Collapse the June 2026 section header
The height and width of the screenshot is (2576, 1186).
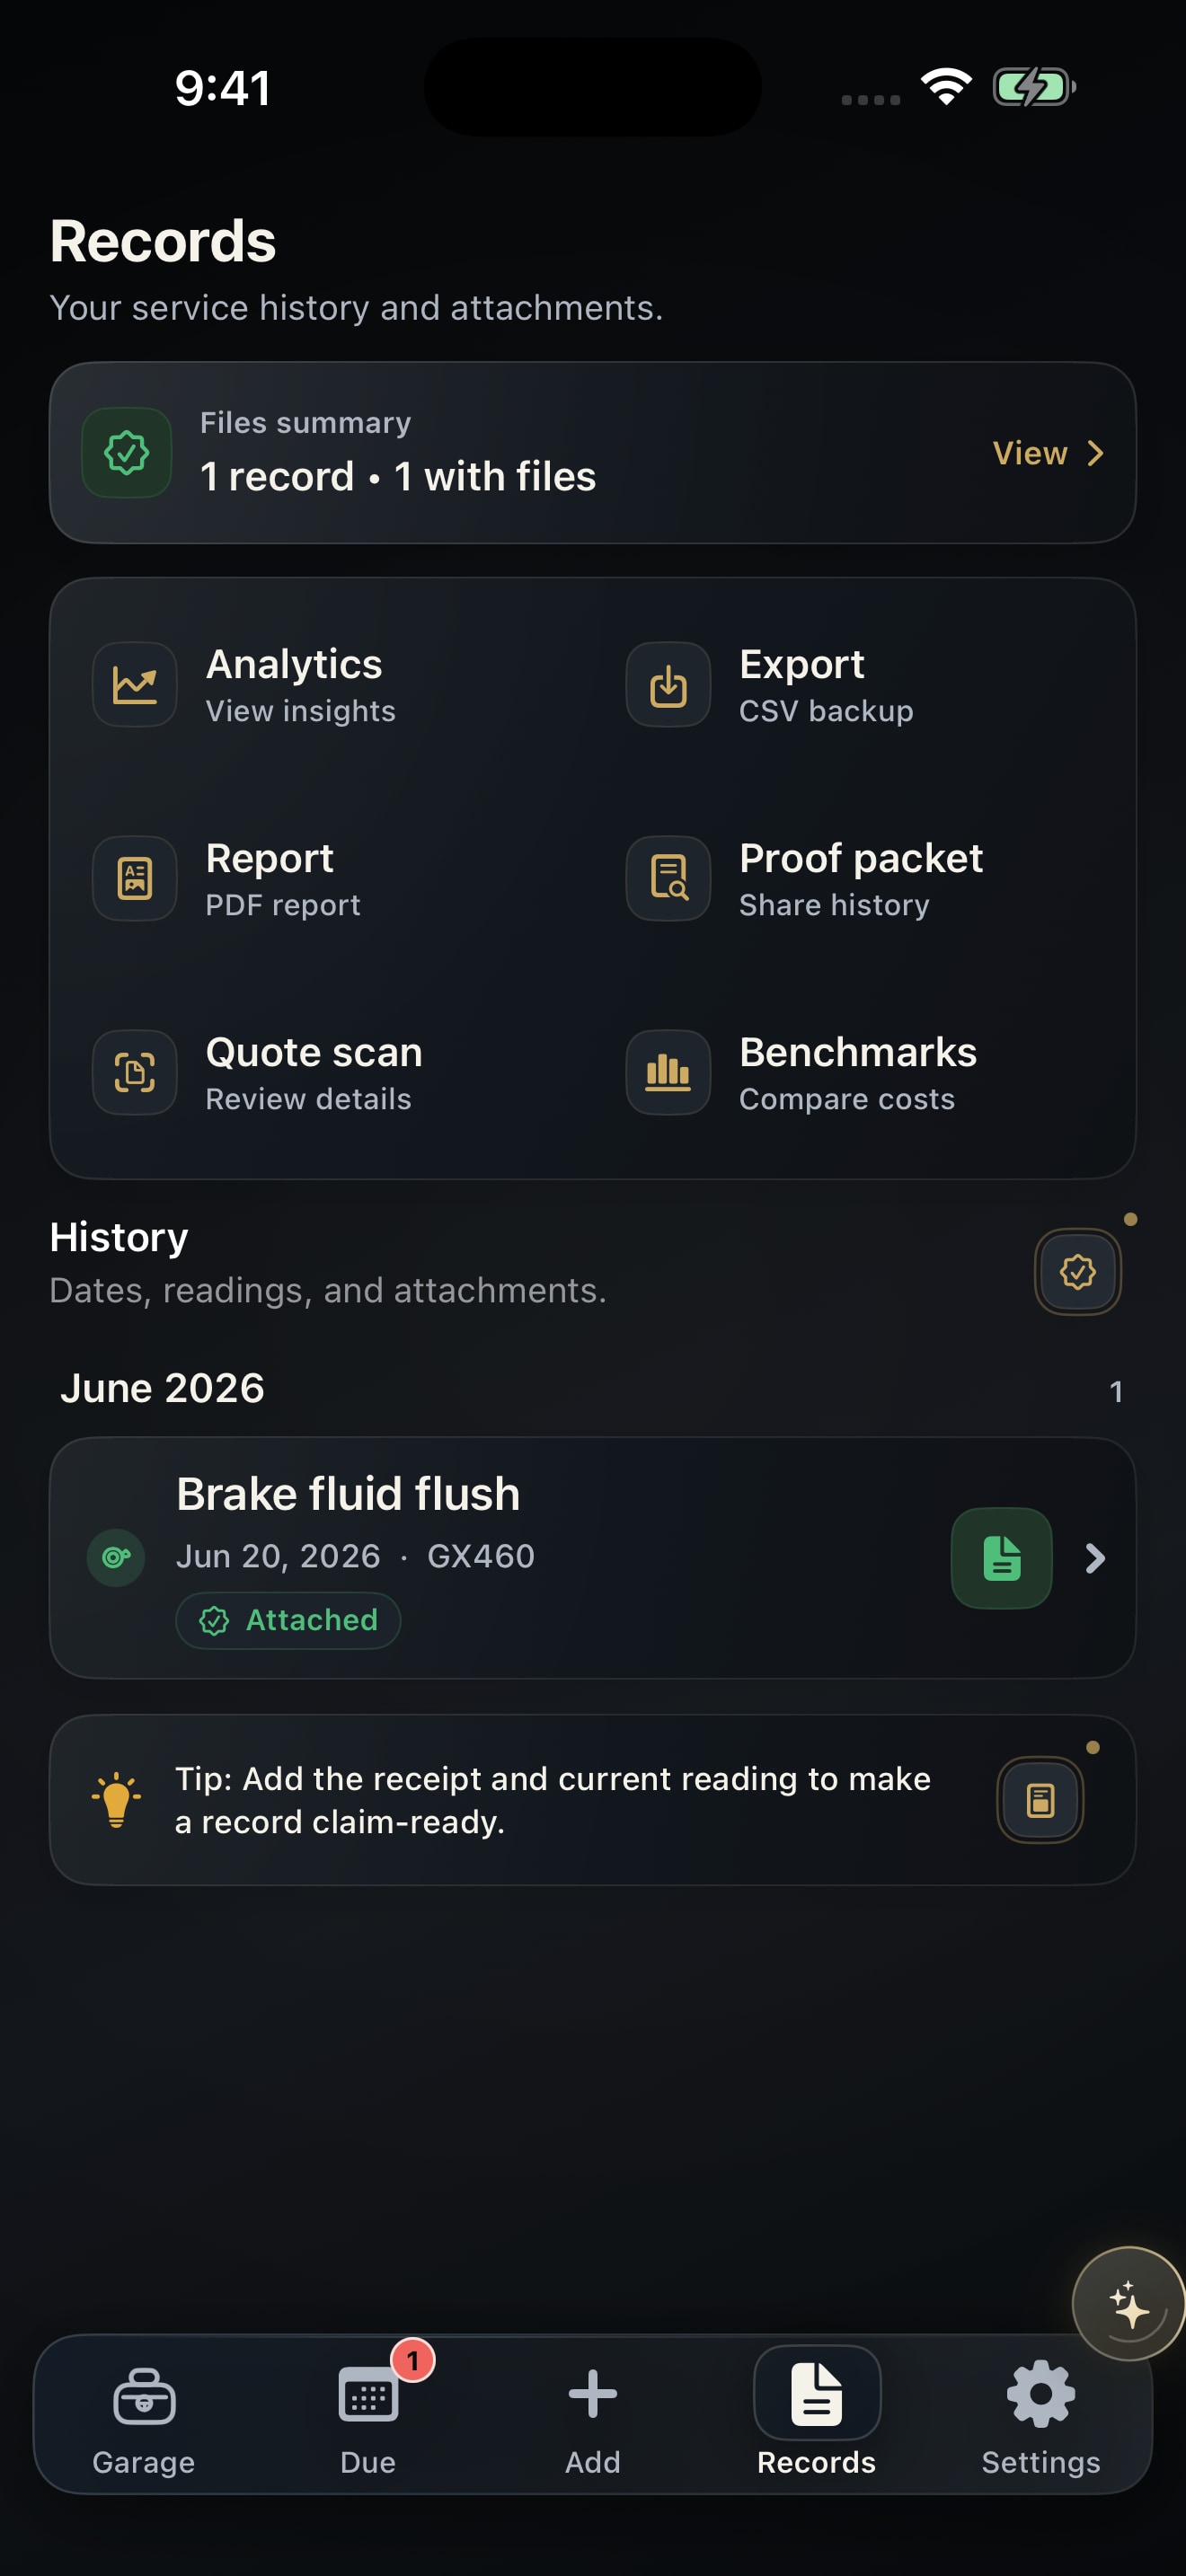(x=592, y=1389)
